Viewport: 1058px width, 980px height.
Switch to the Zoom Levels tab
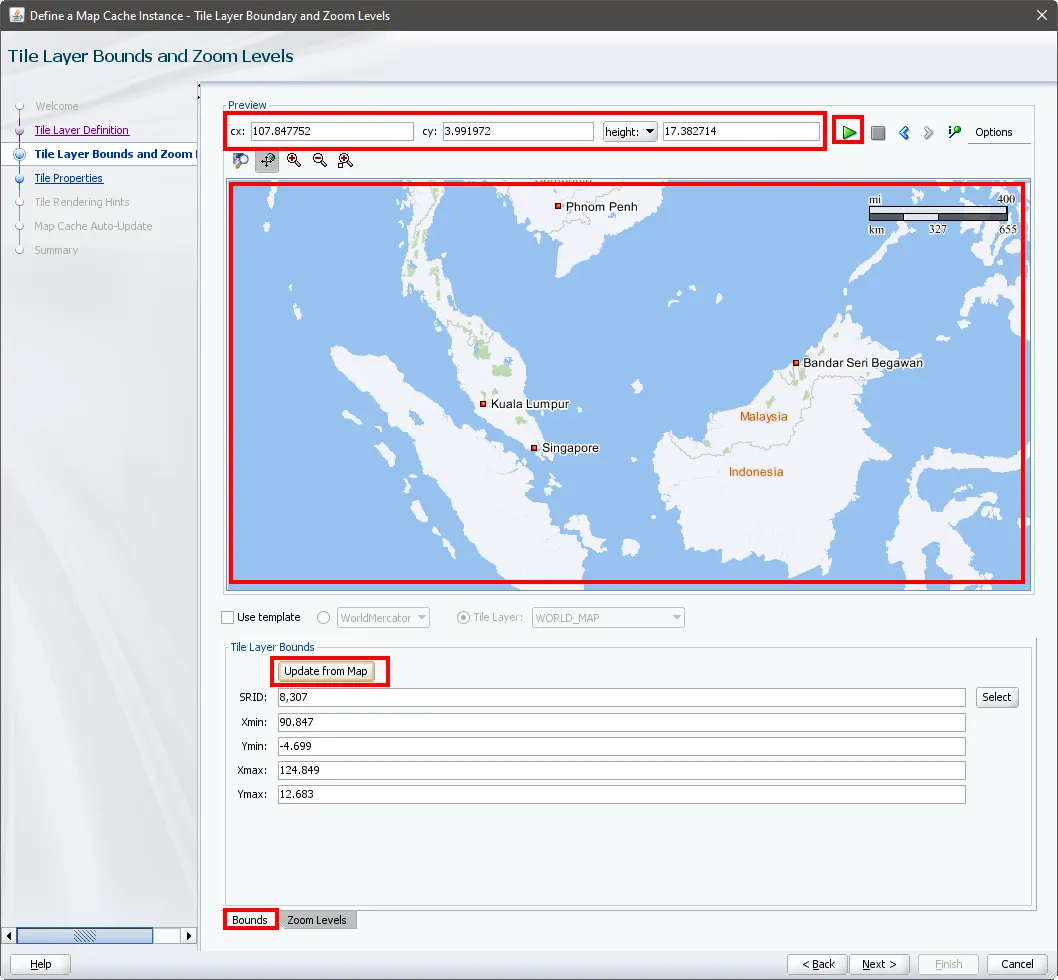coord(316,920)
